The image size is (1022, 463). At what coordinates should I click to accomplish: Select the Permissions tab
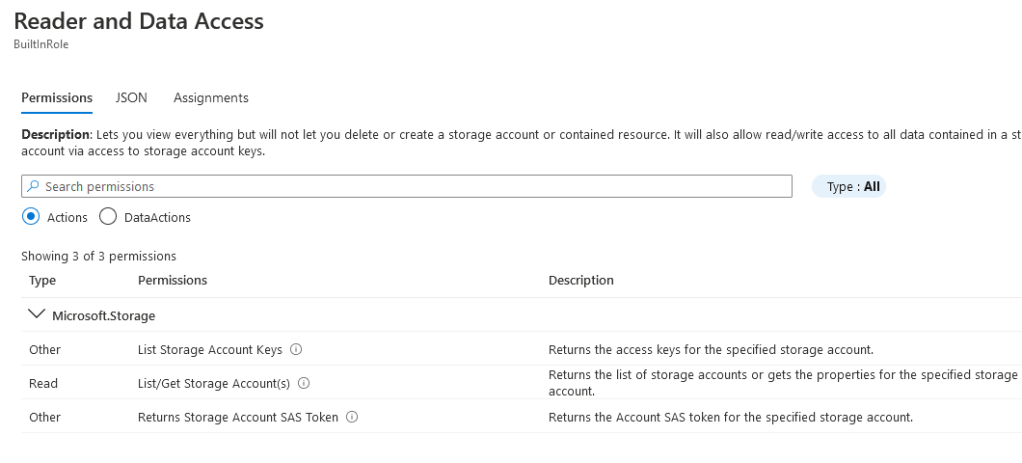tap(57, 98)
